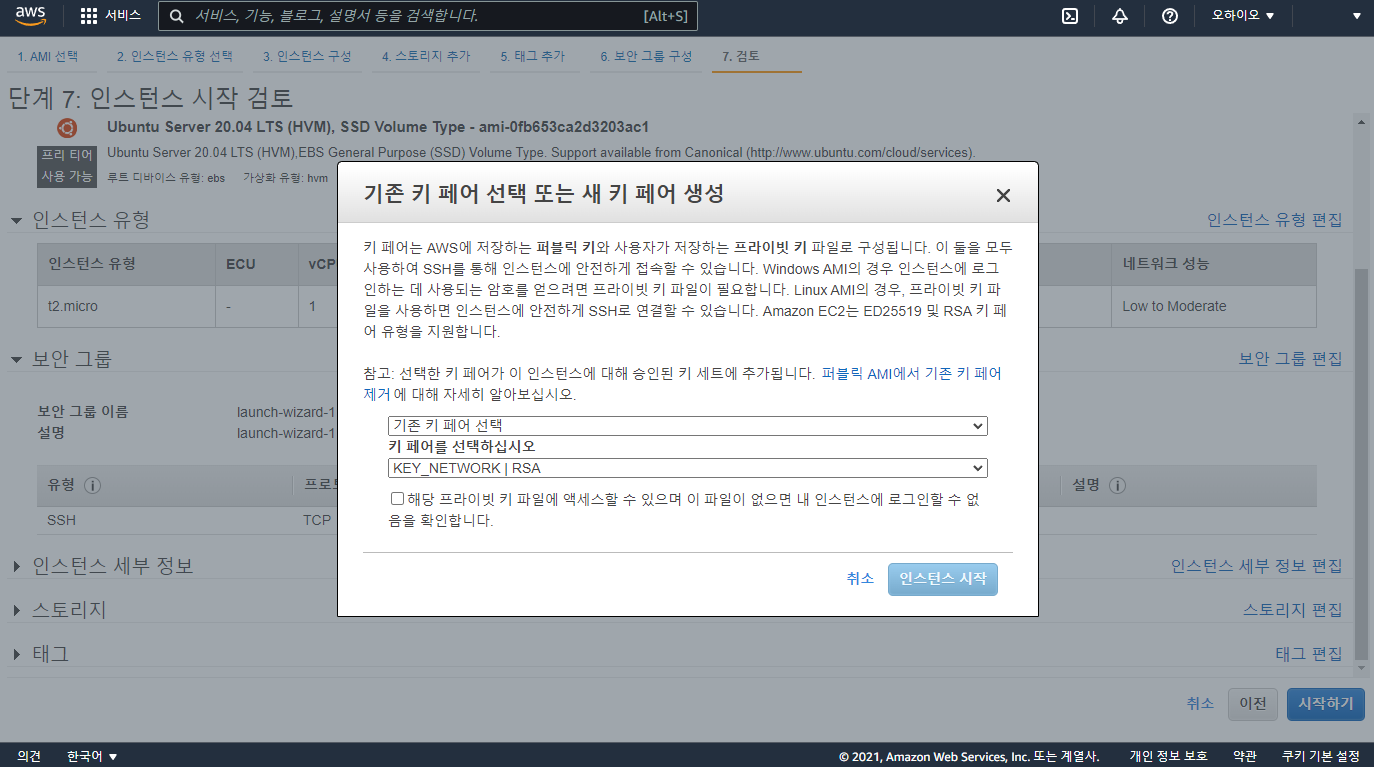The height and width of the screenshot is (767, 1374).
Task: Open the 기존 키 페어 선택 dropdown
Action: 688,426
